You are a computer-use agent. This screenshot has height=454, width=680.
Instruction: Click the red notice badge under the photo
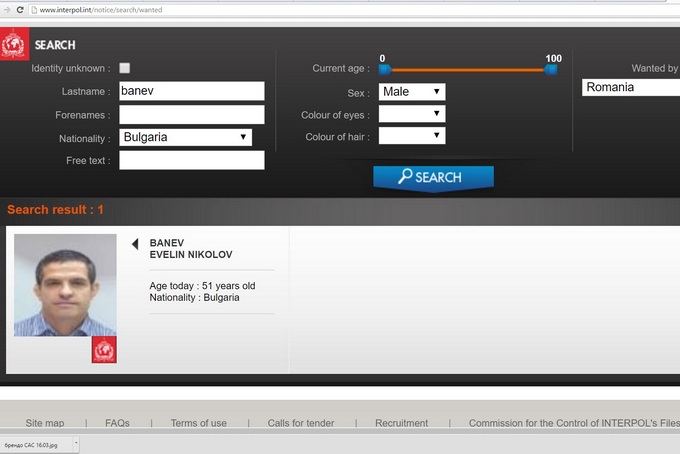pos(104,349)
